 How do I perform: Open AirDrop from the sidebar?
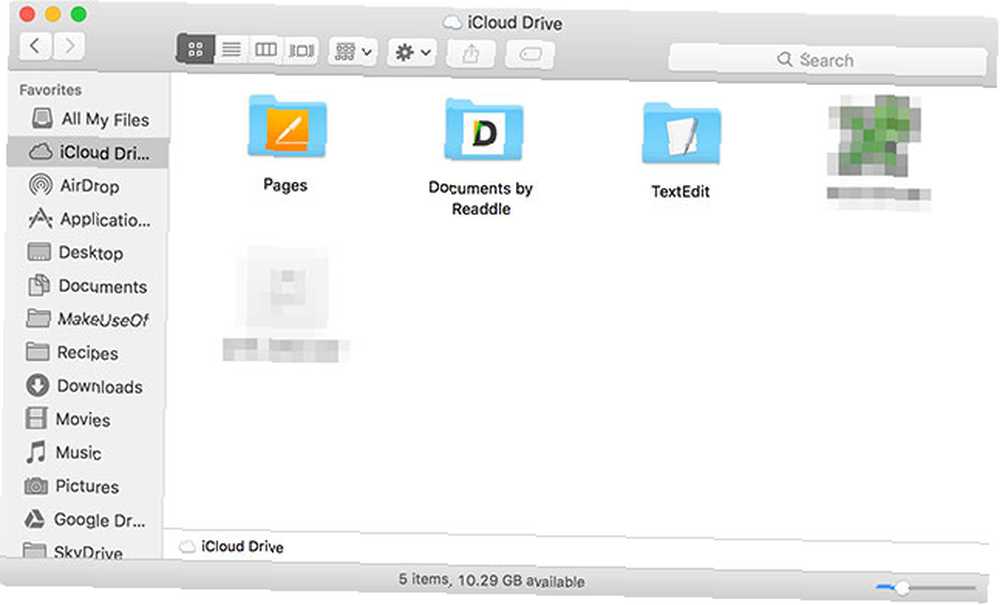pos(89,186)
